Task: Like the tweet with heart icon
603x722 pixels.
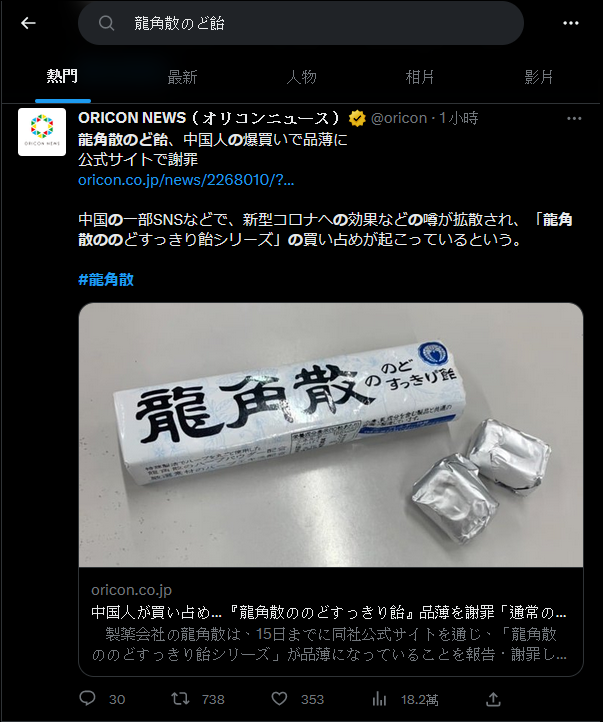Action: click(x=279, y=699)
